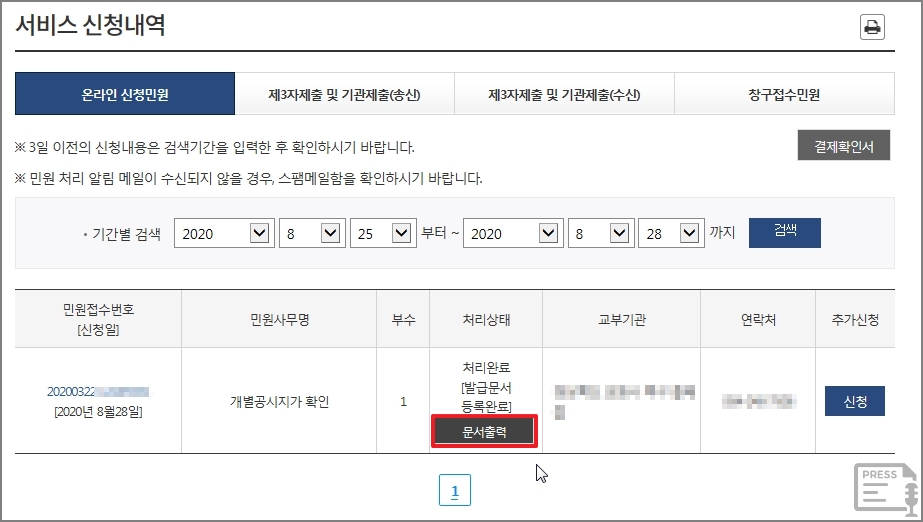Click the 교부기관 column header
Image resolution: width=923 pixels, height=522 pixels.
click(x=622, y=320)
